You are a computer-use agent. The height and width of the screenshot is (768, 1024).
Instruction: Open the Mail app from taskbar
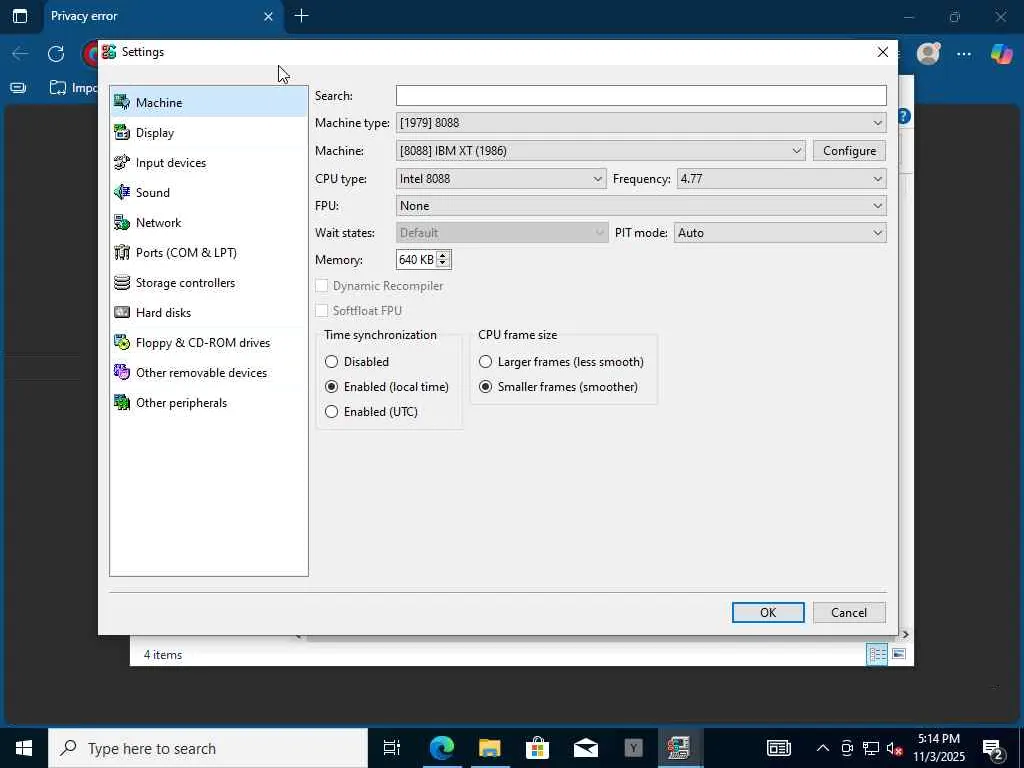(x=586, y=748)
